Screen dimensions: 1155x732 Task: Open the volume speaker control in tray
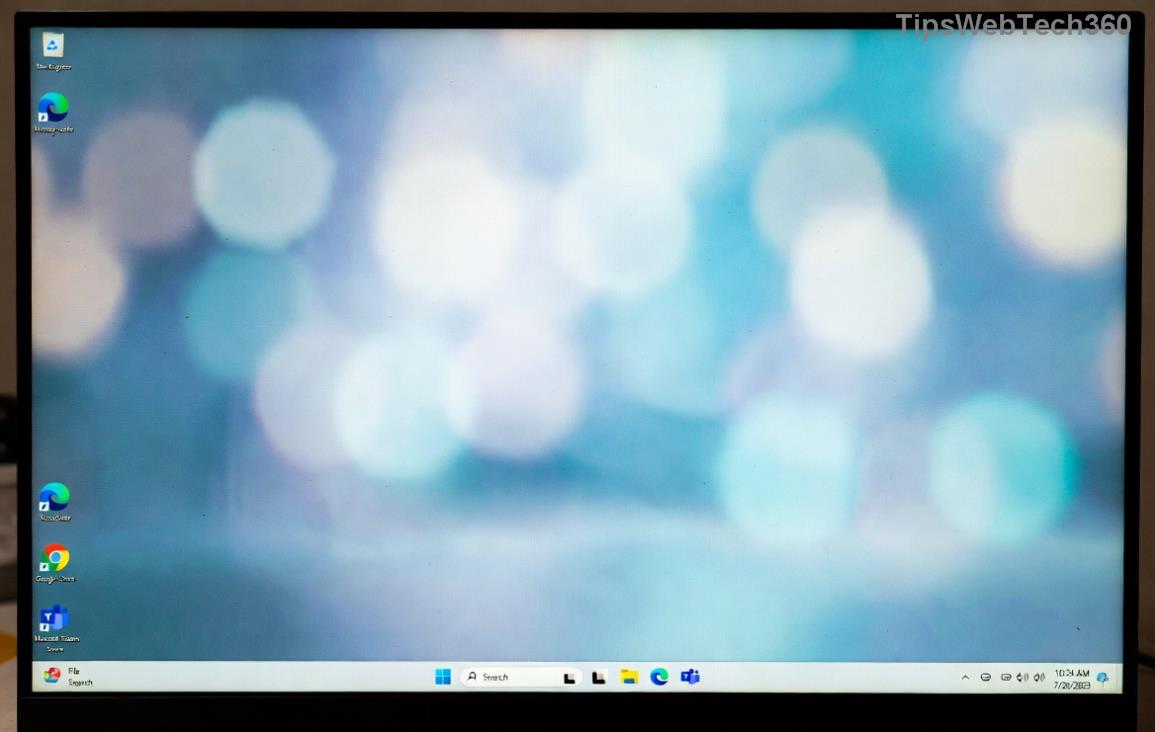tap(1039, 678)
